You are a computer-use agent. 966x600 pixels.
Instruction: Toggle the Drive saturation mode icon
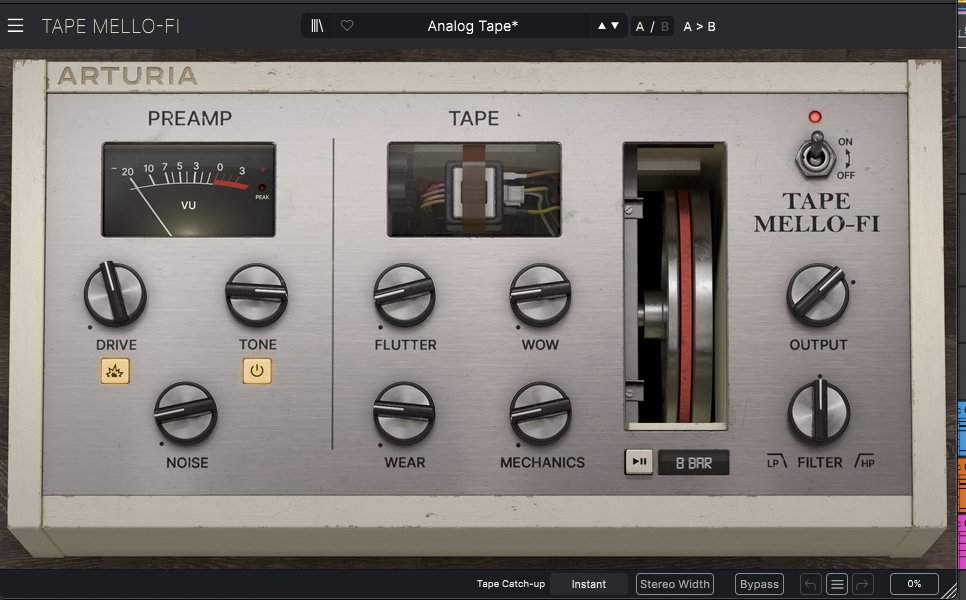(x=113, y=370)
